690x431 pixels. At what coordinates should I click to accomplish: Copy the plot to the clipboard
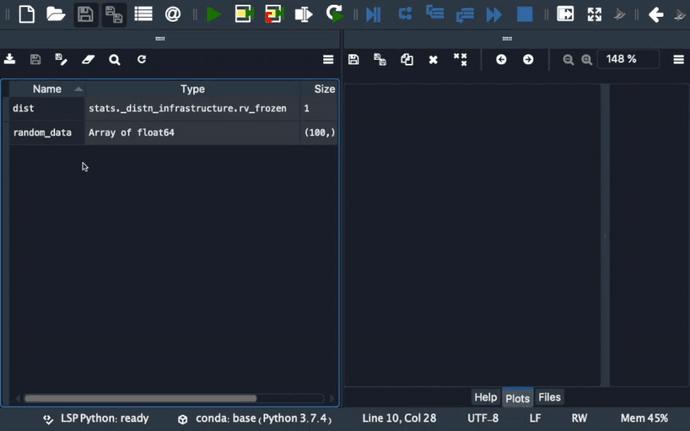pyautogui.click(x=407, y=59)
